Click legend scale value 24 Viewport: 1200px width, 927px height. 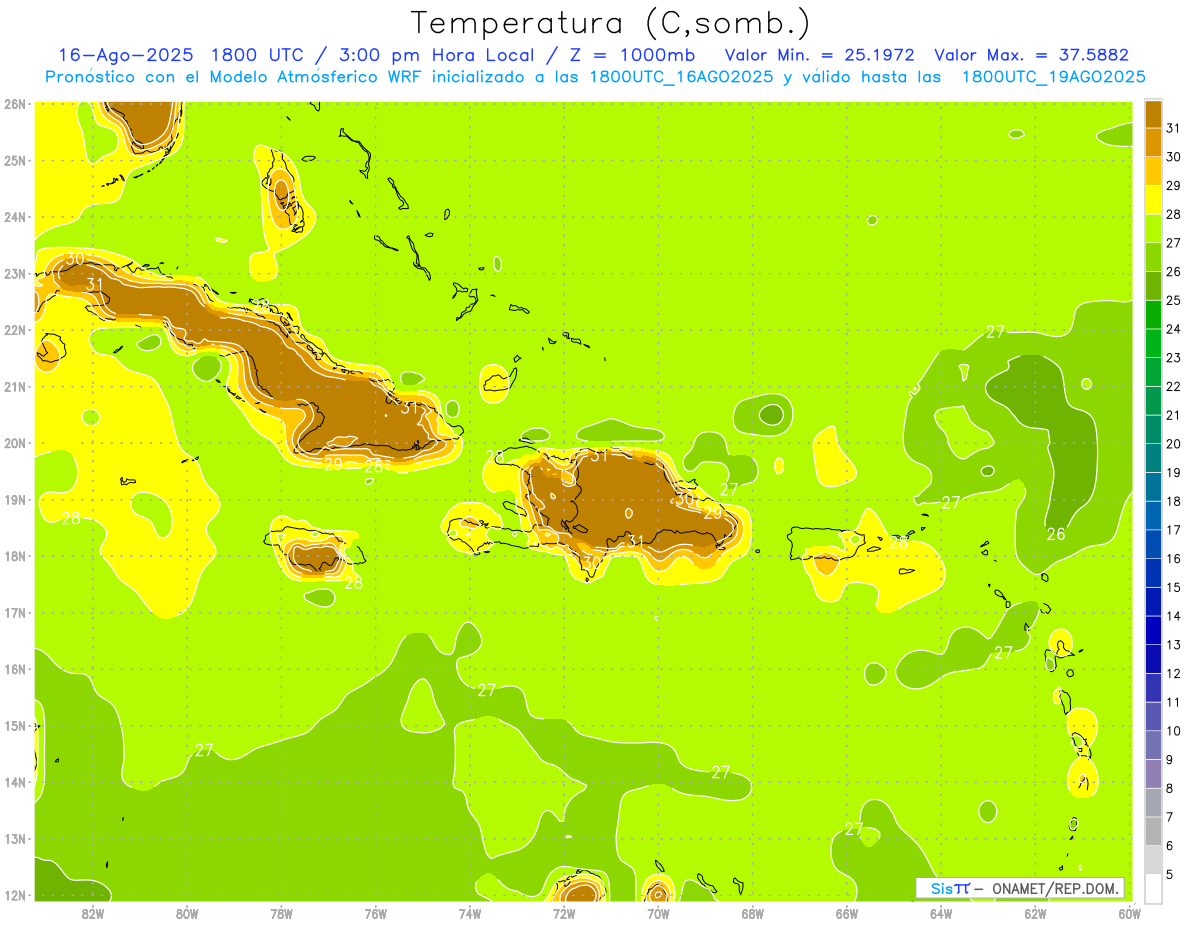1173,328
